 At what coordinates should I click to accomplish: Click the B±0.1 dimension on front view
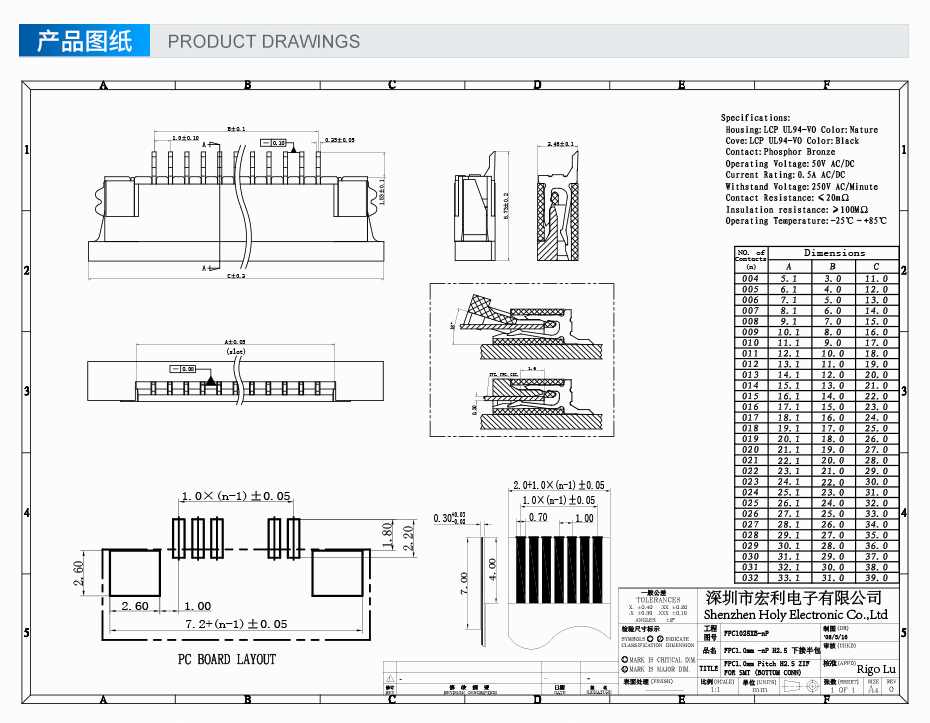[x=236, y=129]
